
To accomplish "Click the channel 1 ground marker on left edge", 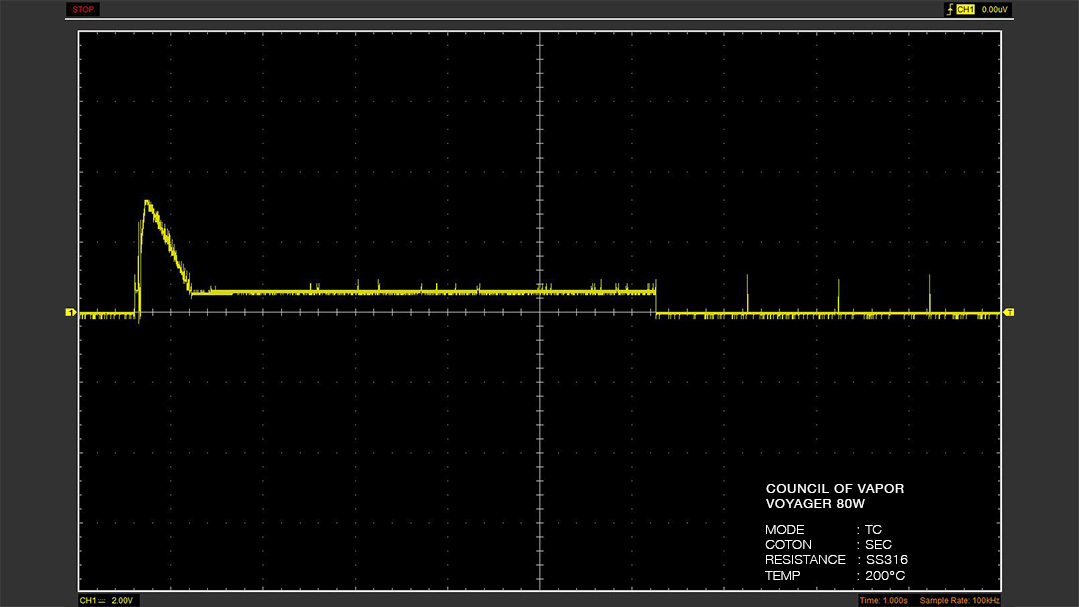I will click(70, 312).
